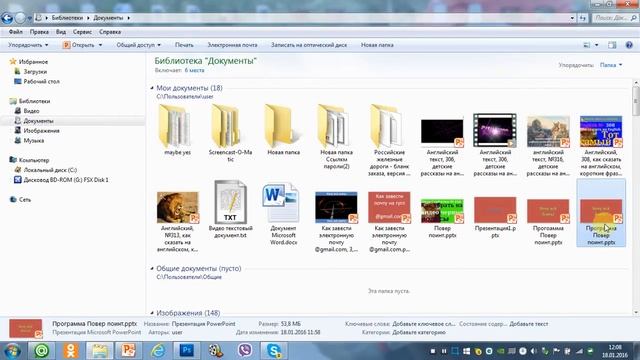Click the Открыть toolbar button
Viewport: 640px width, 360px height.
point(79,45)
